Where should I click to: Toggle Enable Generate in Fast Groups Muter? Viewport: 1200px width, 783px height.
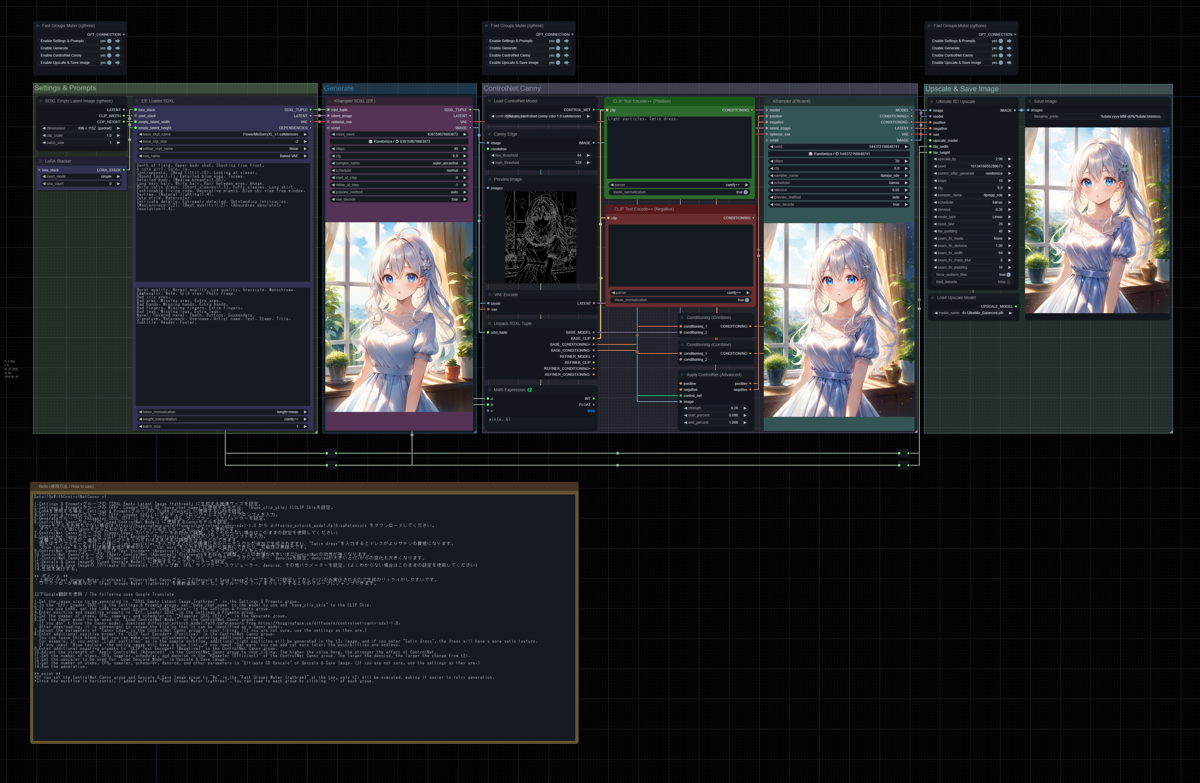tap(109, 48)
